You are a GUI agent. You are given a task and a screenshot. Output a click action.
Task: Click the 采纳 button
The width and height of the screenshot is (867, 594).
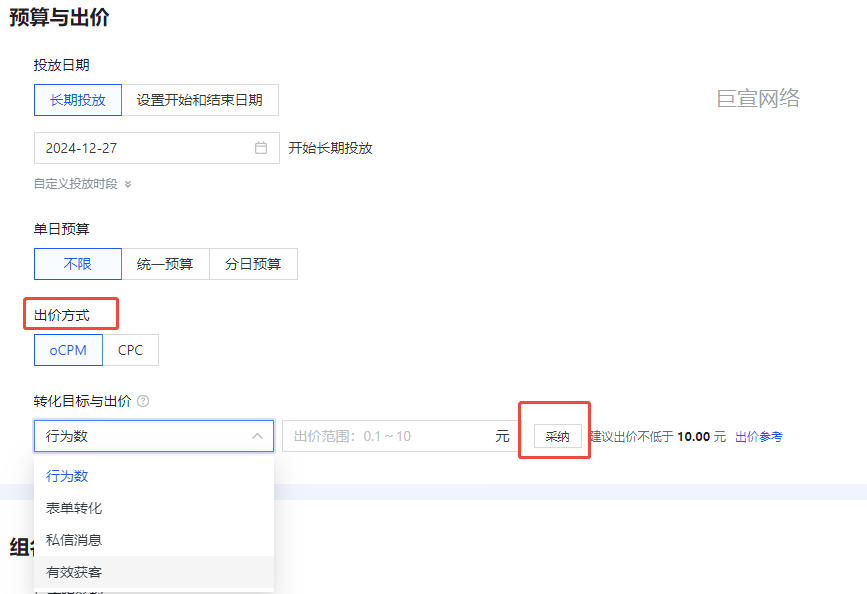(x=557, y=436)
